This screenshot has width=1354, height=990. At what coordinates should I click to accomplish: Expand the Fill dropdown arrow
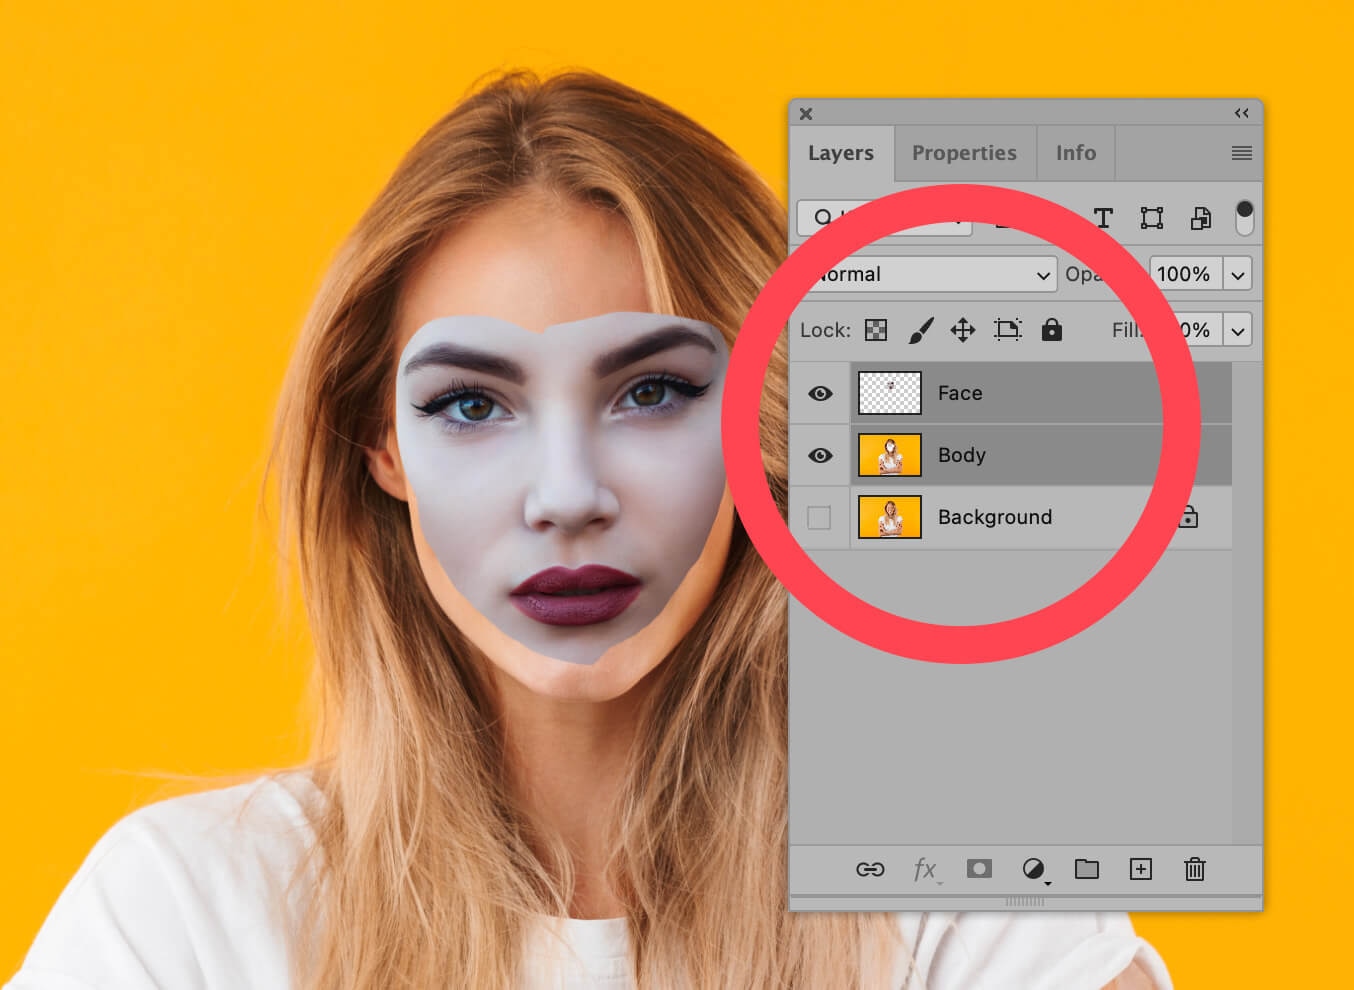coord(1238,330)
